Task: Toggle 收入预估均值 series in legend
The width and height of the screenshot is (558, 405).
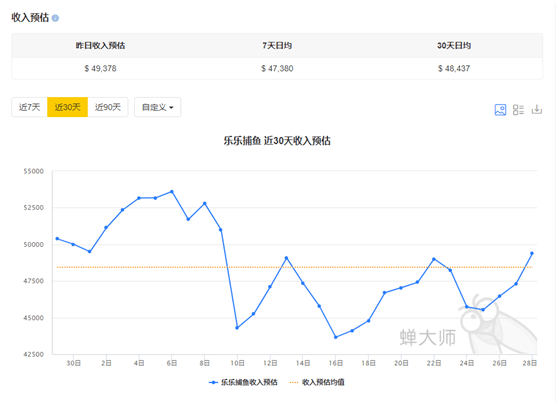Action: (317, 382)
